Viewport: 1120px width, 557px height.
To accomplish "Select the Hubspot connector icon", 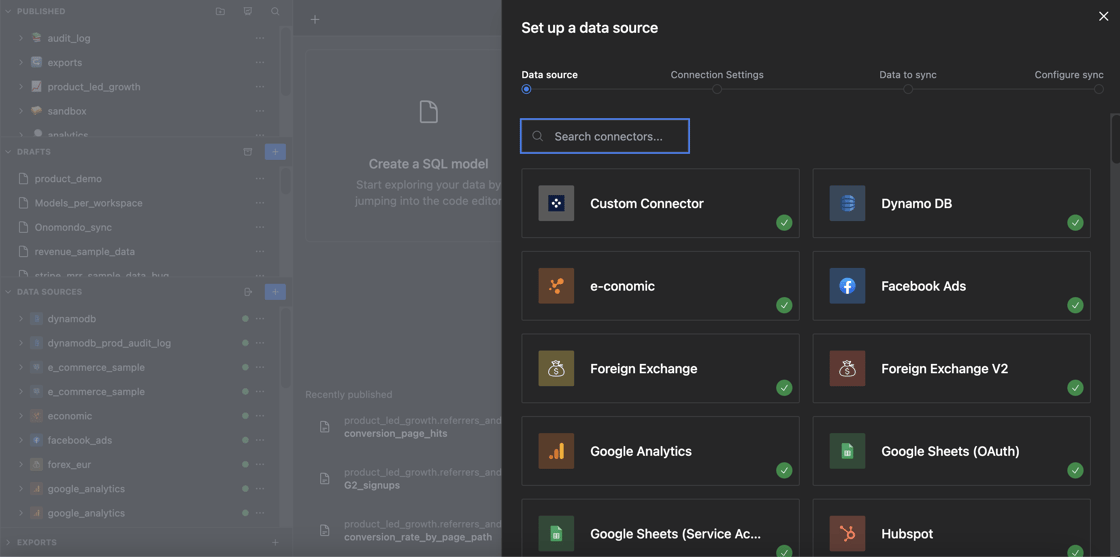I will click(x=847, y=533).
